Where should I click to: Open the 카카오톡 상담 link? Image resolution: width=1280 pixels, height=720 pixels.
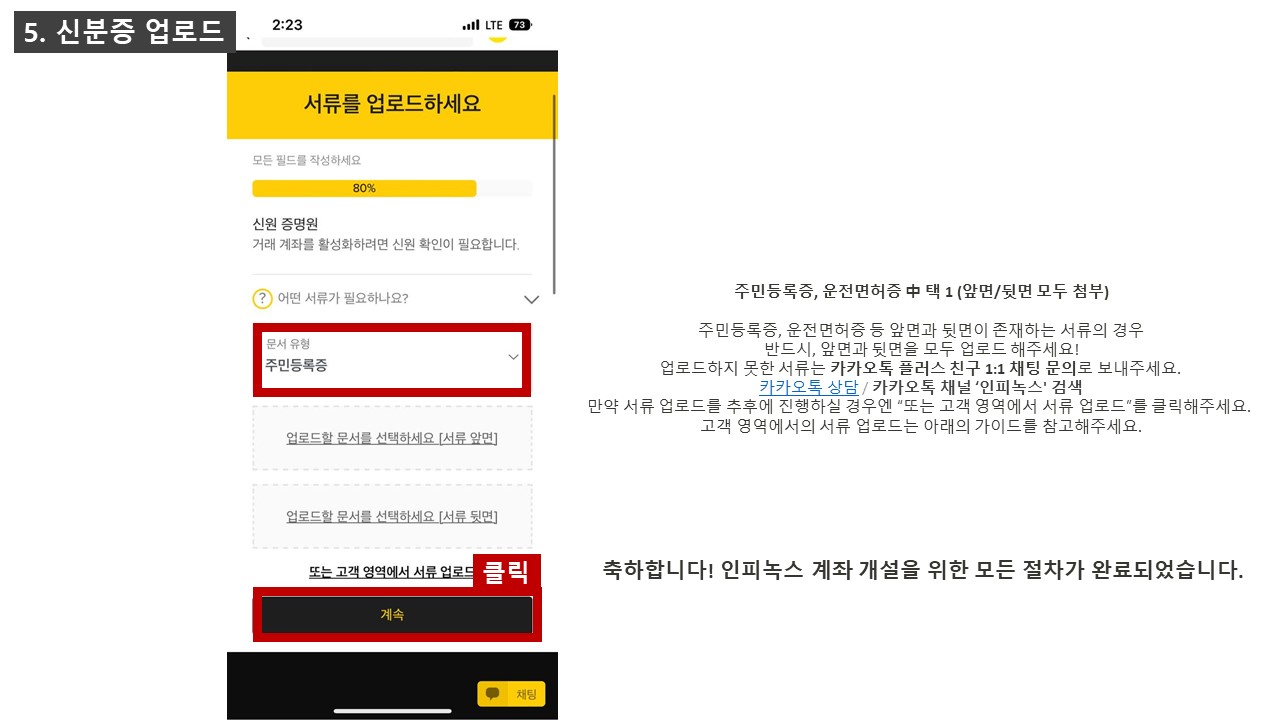pyautogui.click(x=807, y=386)
